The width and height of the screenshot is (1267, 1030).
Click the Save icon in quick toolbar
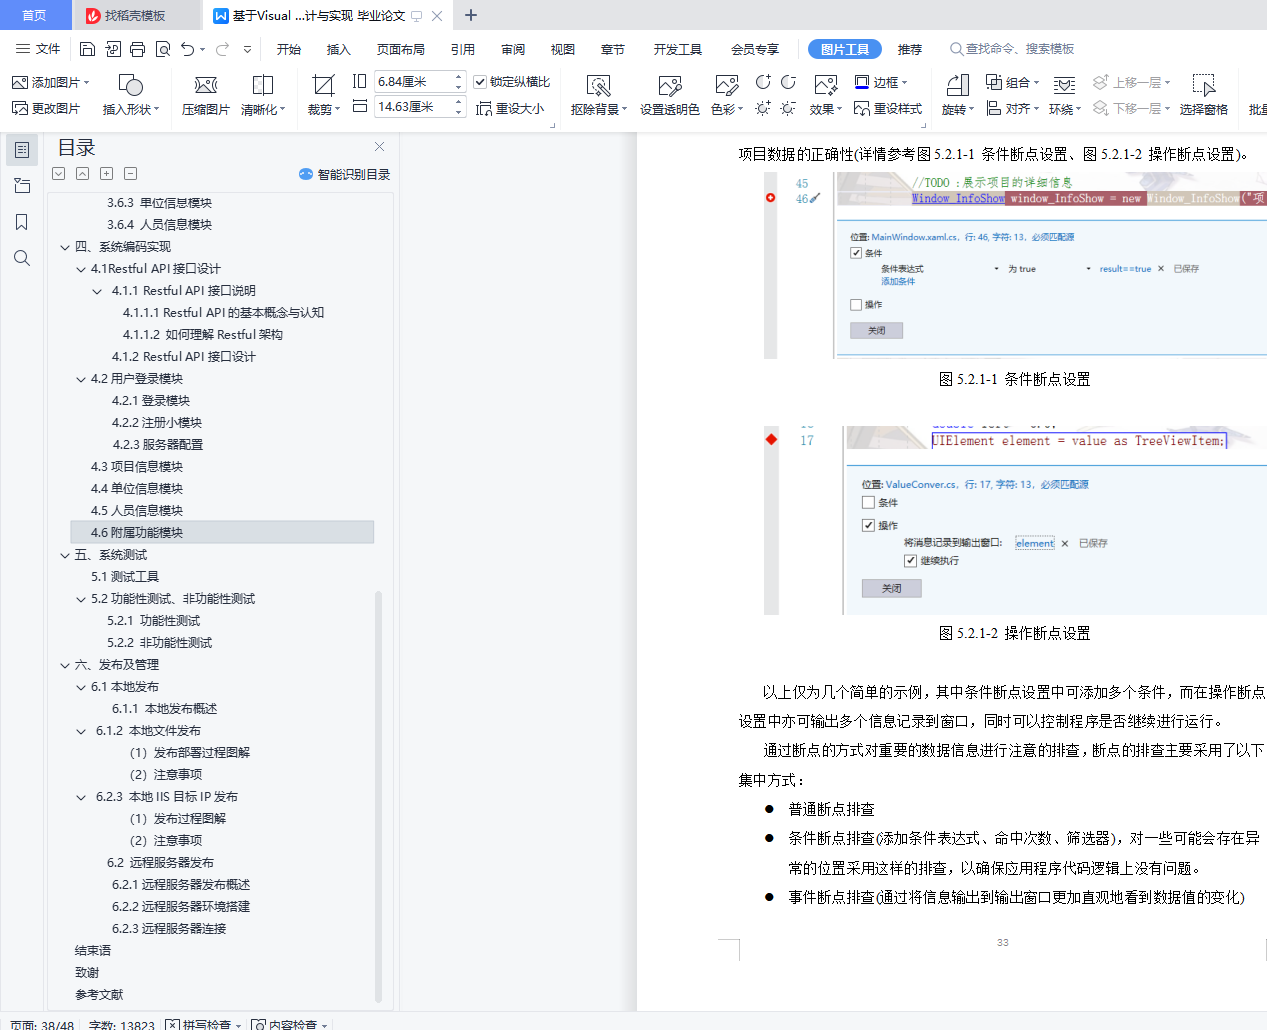tap(87, 49)
